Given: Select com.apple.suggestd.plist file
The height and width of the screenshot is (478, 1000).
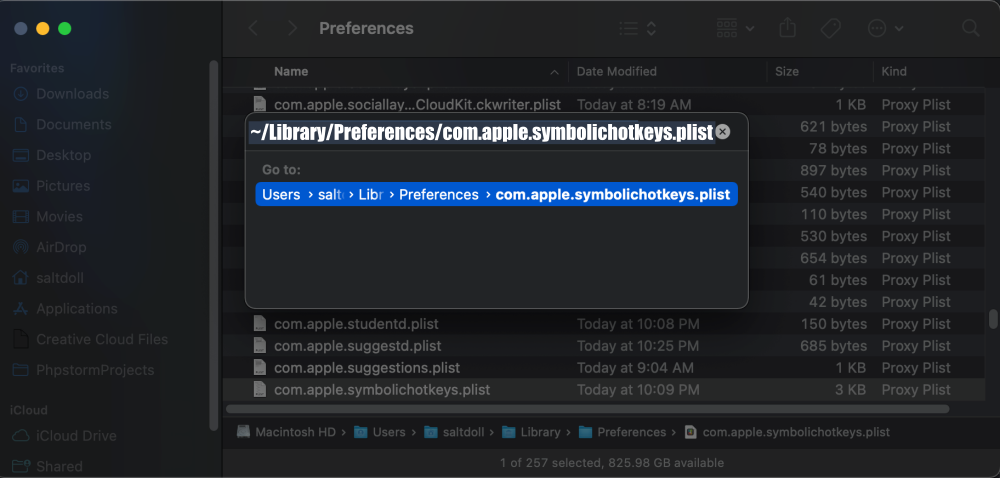Looking at the screenshot, I should pos(358,346).
